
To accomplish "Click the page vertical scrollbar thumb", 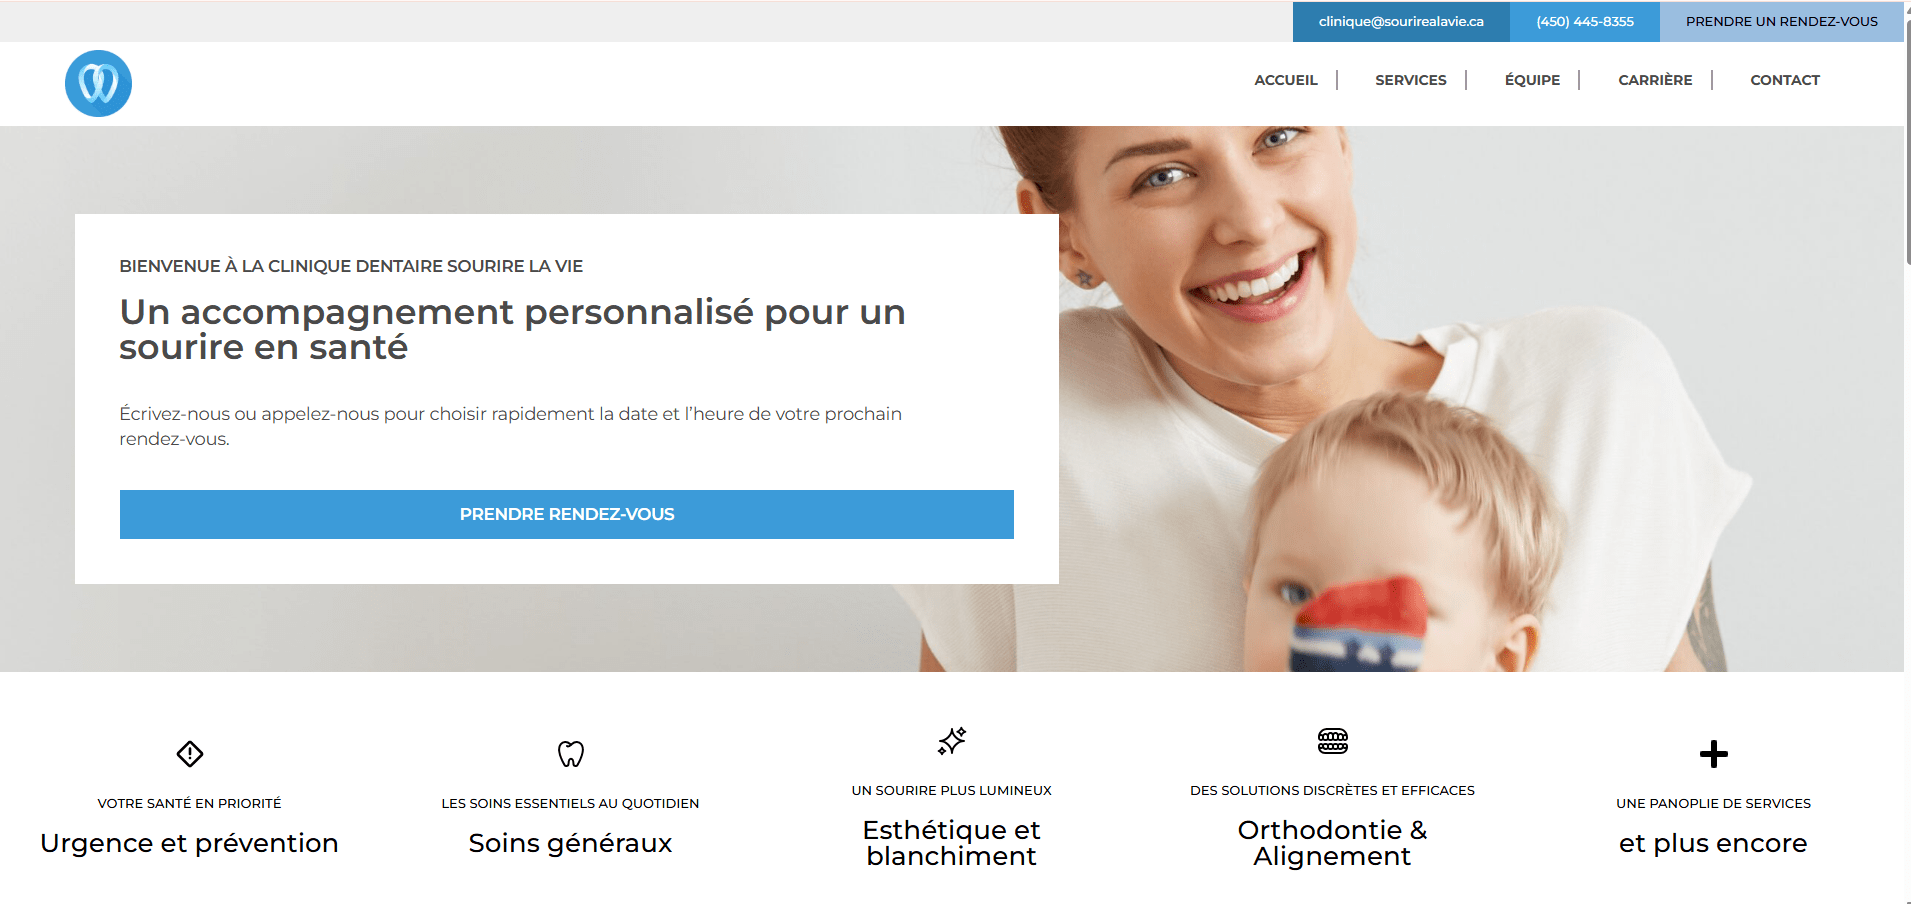I will pos(1907,140).
